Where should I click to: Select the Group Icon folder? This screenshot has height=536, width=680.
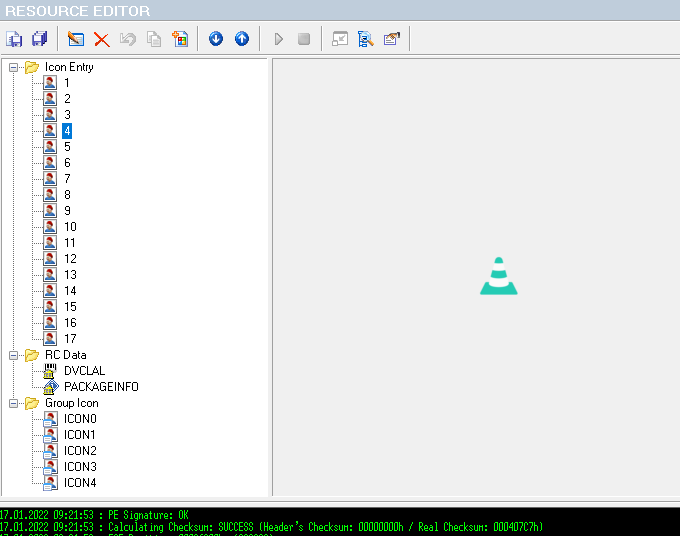tap(72, 403)
